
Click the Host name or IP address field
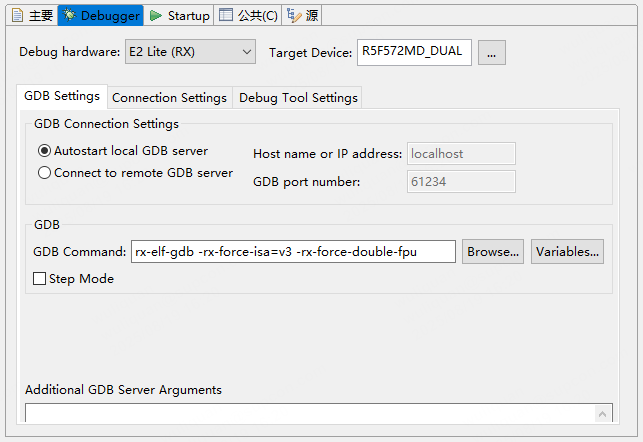(461, 154)
